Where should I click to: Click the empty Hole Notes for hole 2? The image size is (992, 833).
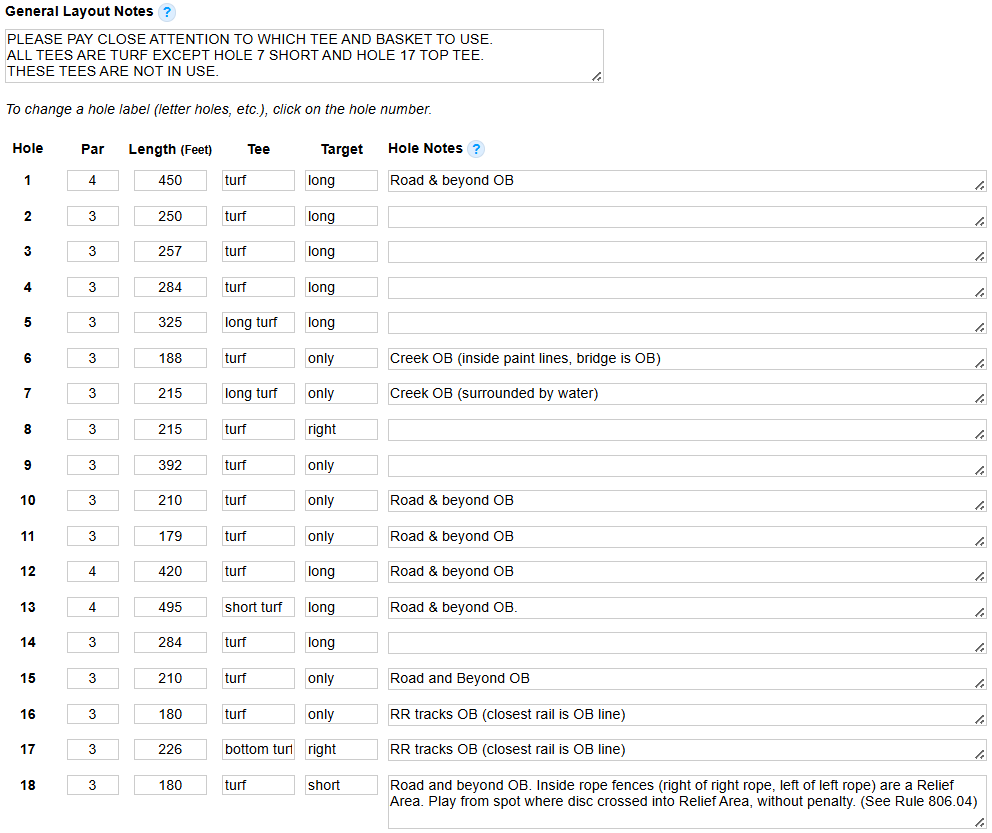pos(686,216)
